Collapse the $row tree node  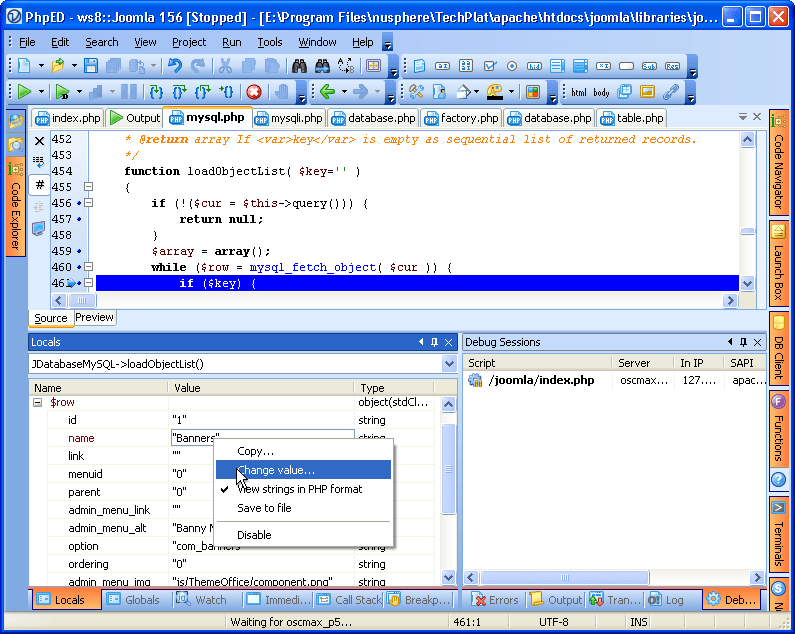coord(38,403)
